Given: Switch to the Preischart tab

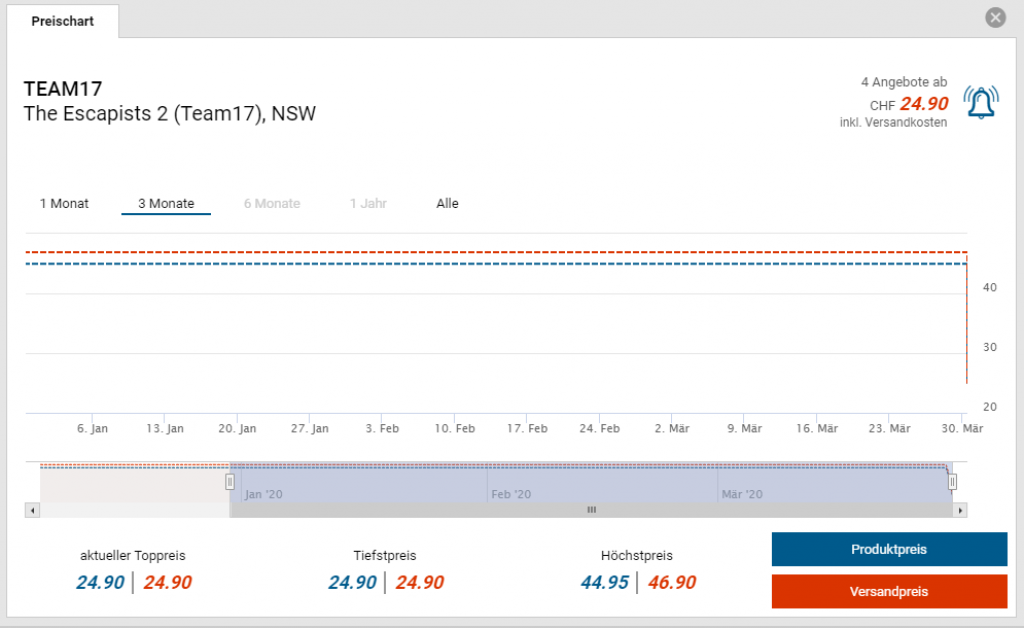Looking at the screenshot, I should tap(62, 21).
